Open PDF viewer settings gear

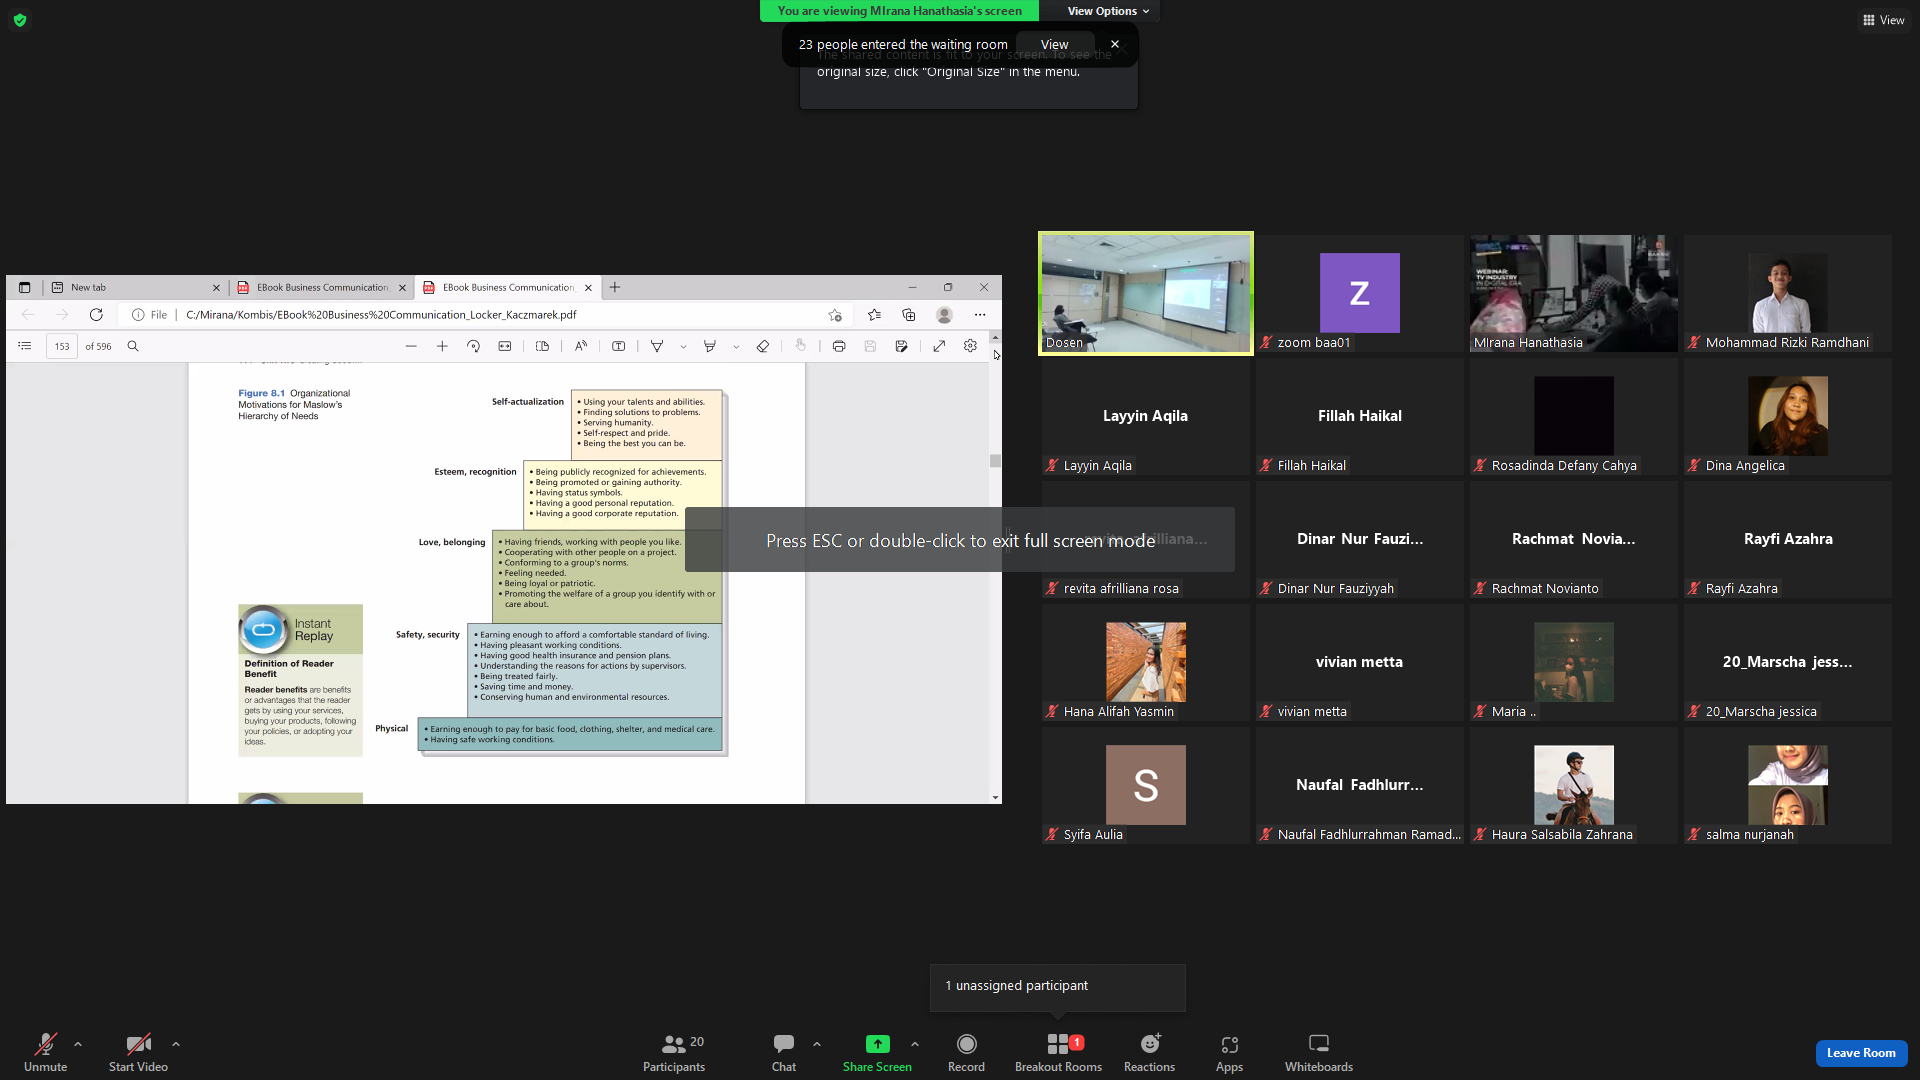coord(970,346)
